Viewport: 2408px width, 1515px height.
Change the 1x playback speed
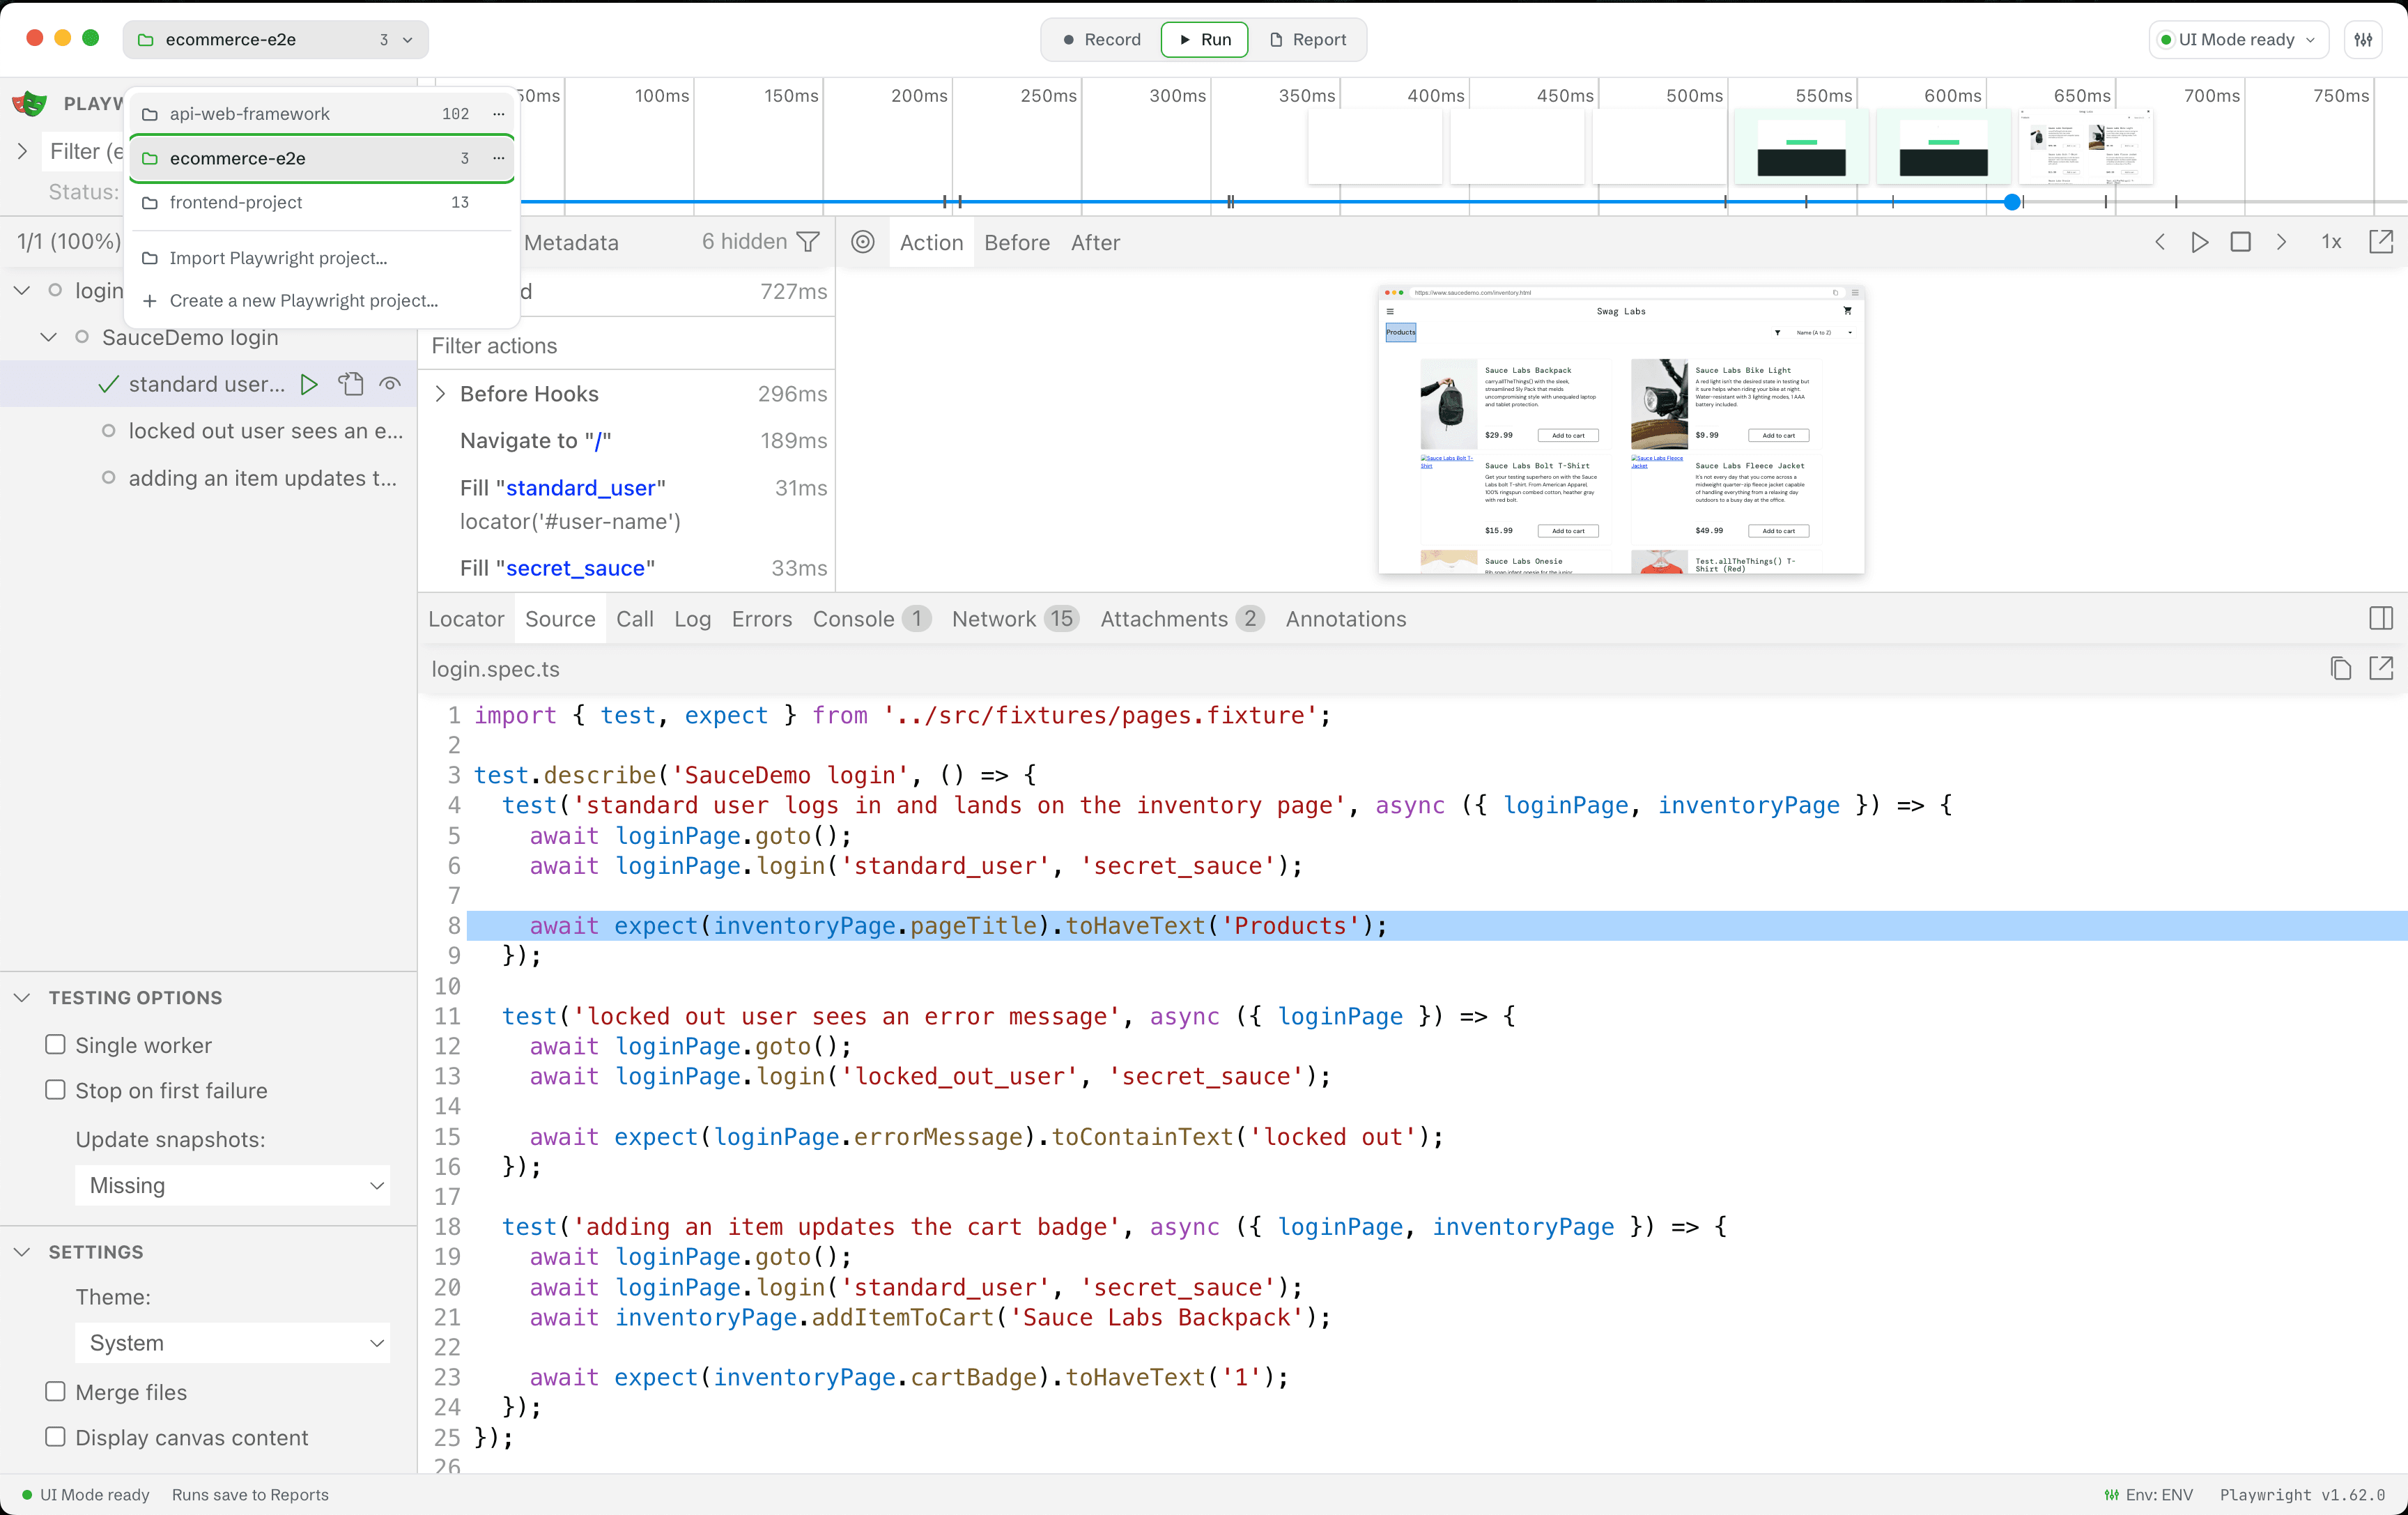[2331, 242]
